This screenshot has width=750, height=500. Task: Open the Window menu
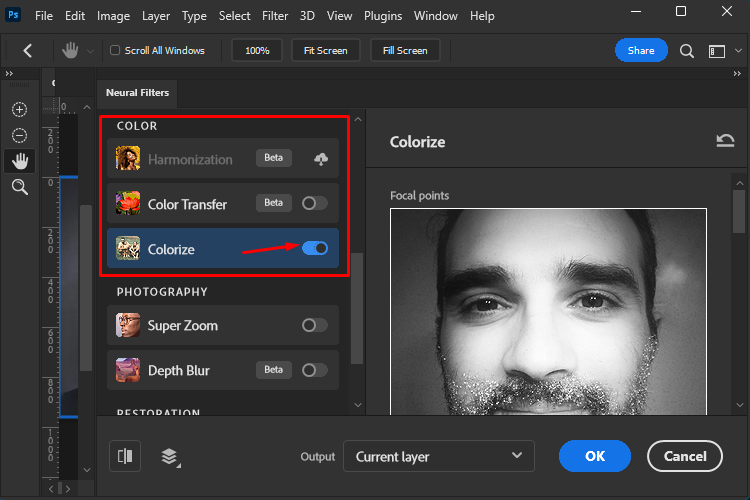(436, 16)
